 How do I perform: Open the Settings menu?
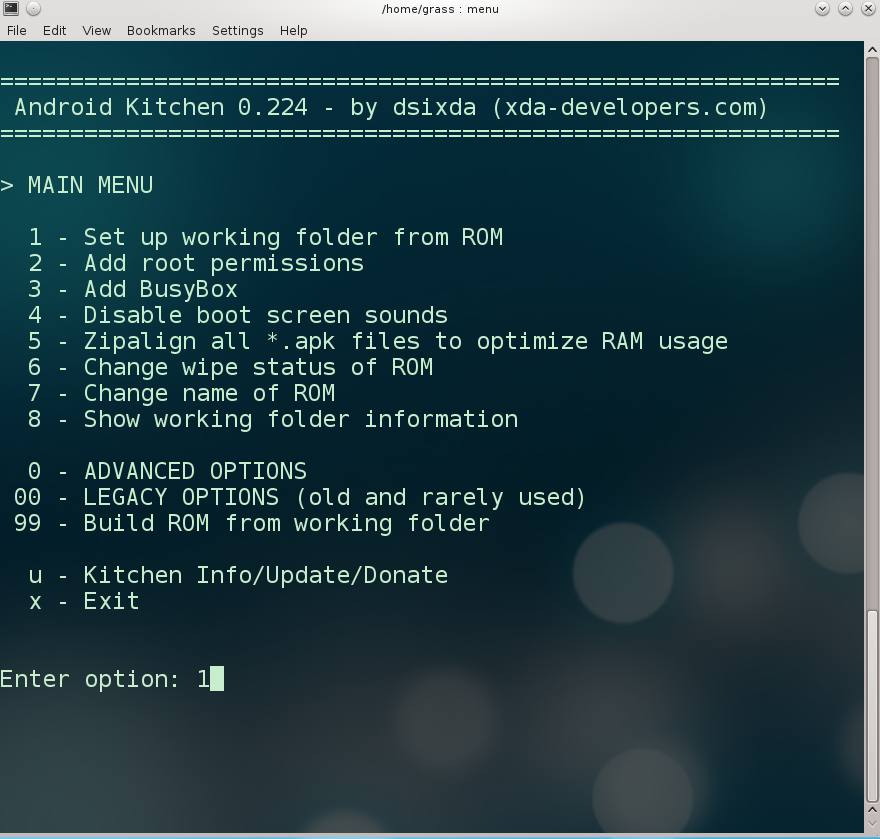coord(237,30)
